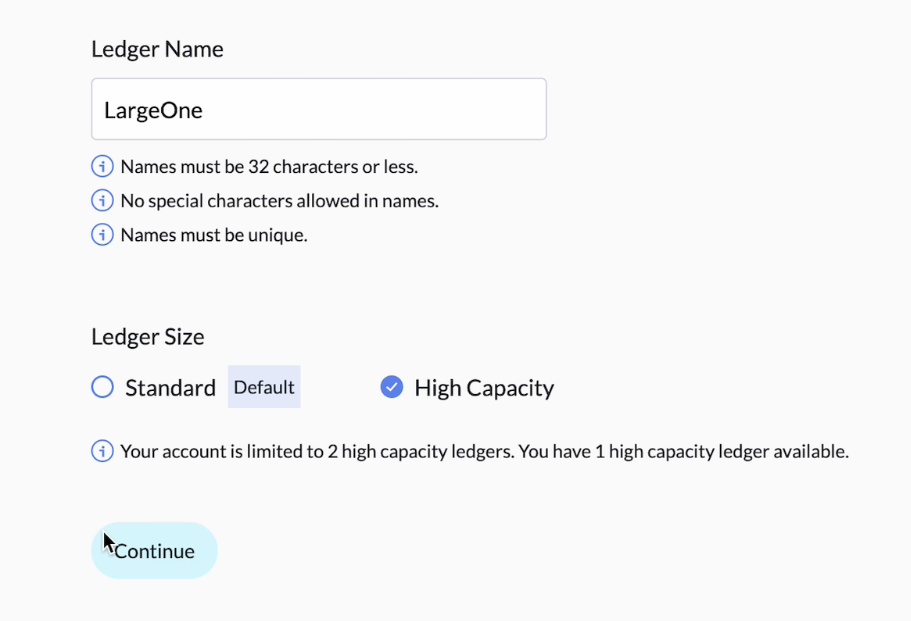Click inside the LargeOne name field
This screenshot has height=621, width=911.
(318, 110)
